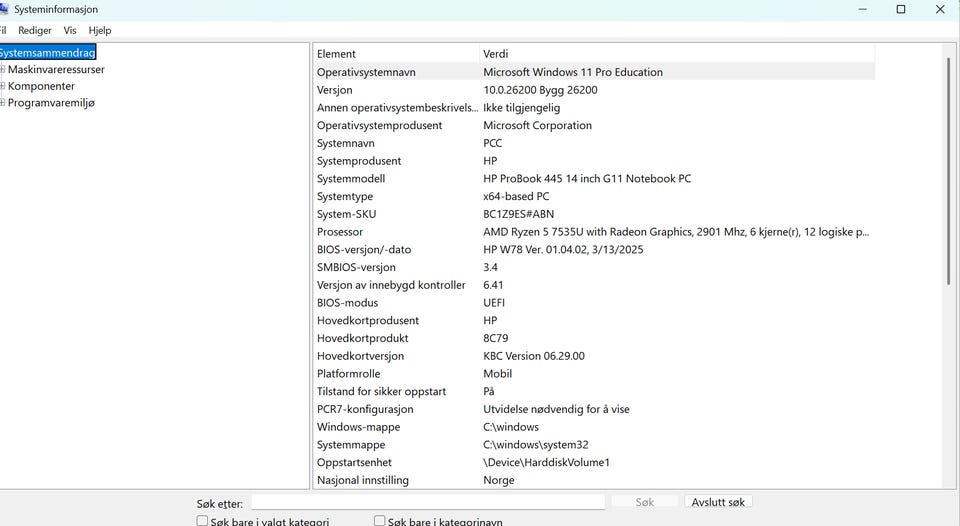960x526 pixels.
Task: Click the value 'Norge'
Action: (x=498, y=481)
